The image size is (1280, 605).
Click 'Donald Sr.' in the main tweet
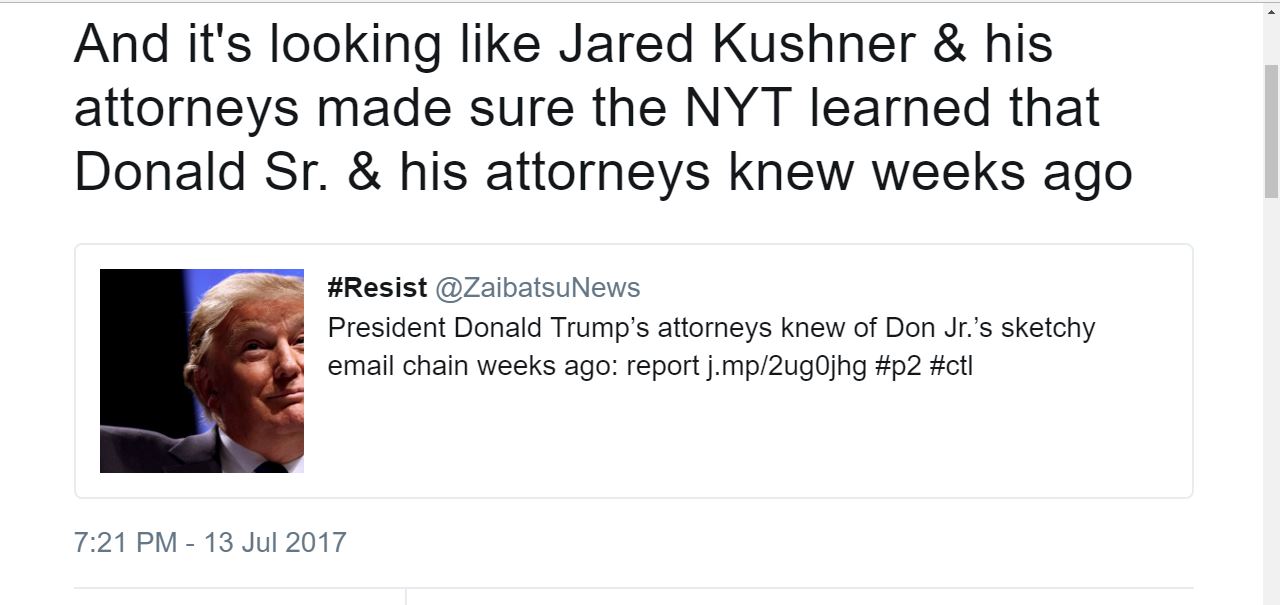tap(201, 172)
